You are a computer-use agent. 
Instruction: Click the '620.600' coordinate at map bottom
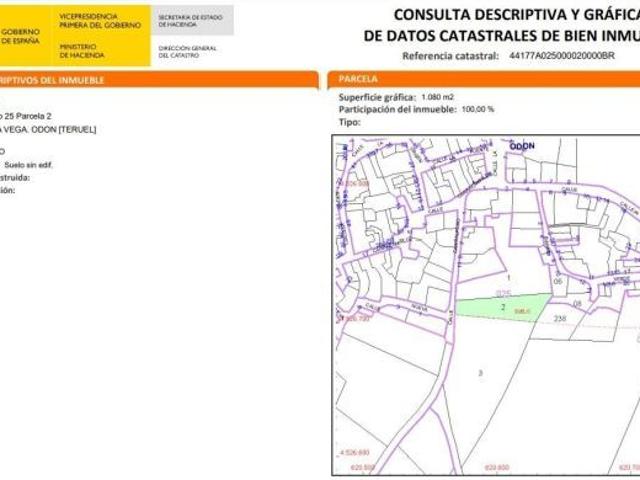[x=497, y=467]
